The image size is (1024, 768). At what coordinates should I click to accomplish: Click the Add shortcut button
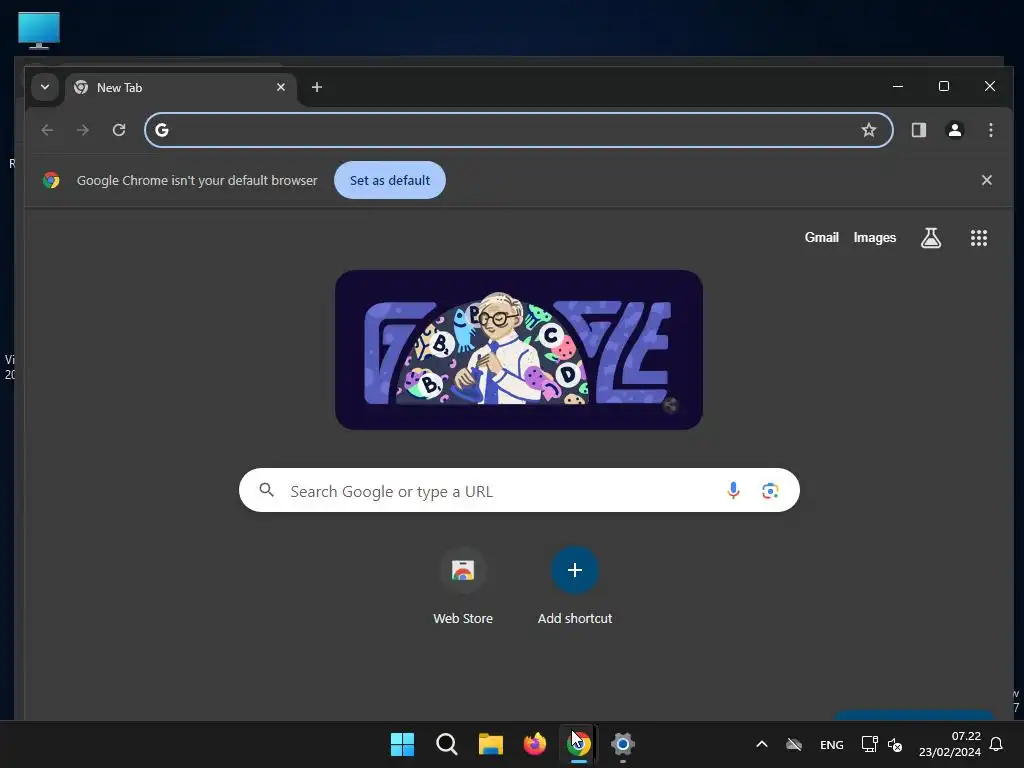coord(575,586)
